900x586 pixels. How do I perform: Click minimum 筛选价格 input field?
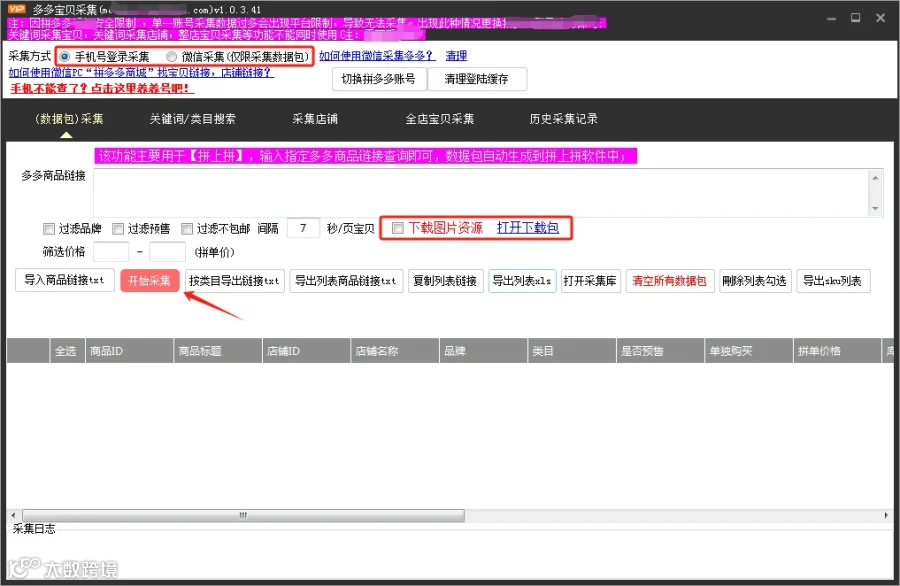coord(111,251)
